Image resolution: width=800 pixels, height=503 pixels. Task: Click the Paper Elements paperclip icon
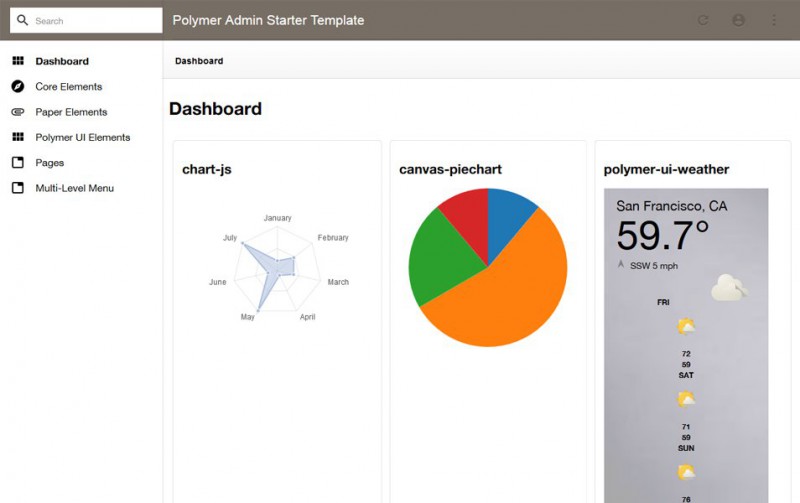tap(17, 112)
